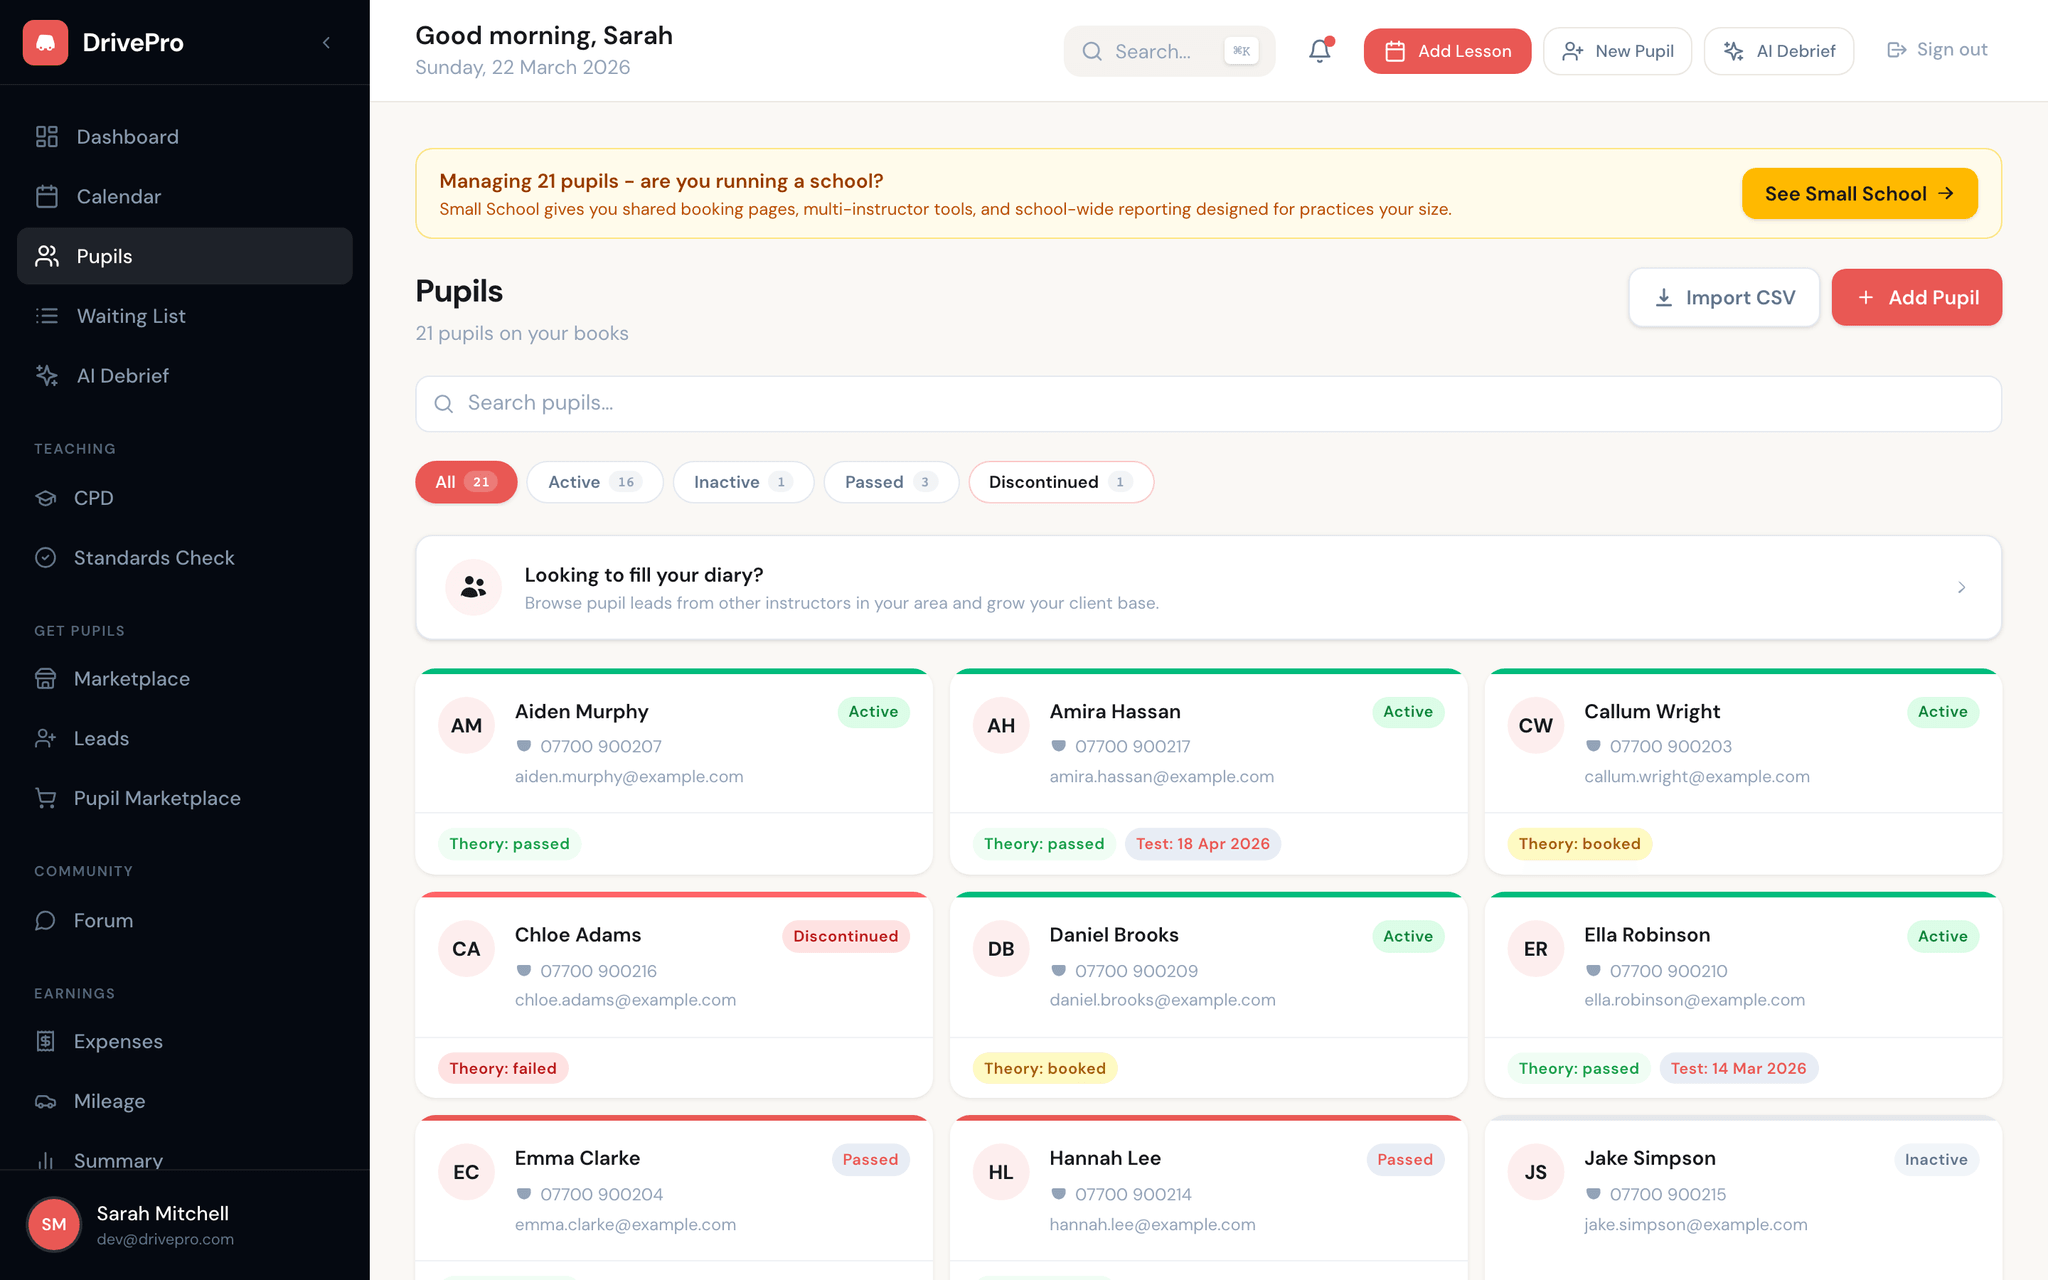
Task: Open the global search bar
Action: tap(1168, 50)
